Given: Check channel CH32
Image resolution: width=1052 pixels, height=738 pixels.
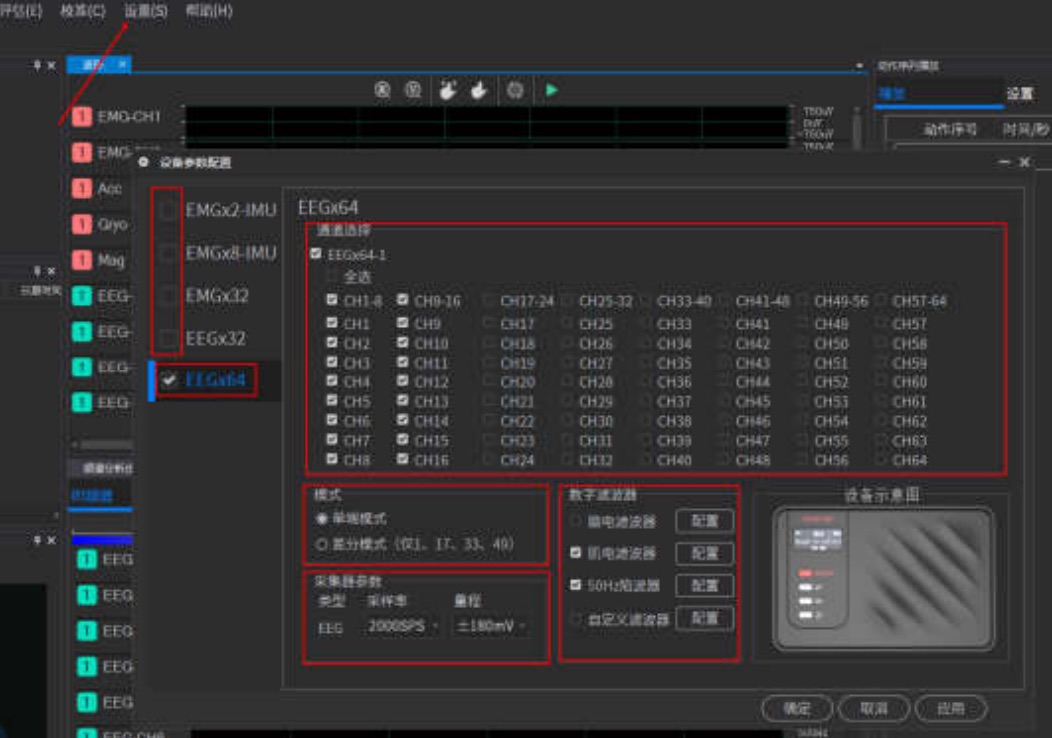Looking at the screenshot, I should 568,459.
